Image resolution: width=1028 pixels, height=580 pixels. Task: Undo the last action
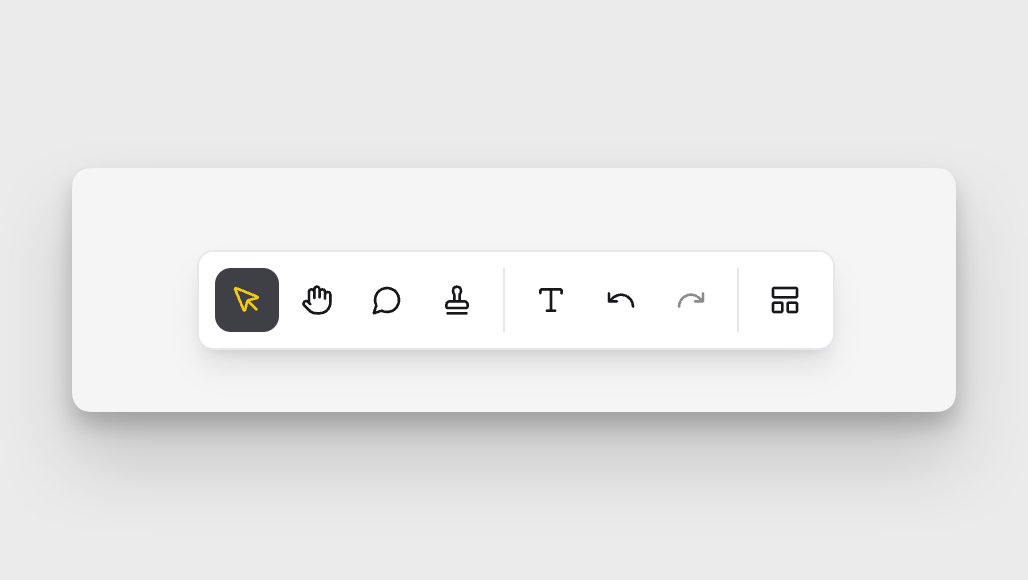tap(621, 300)
